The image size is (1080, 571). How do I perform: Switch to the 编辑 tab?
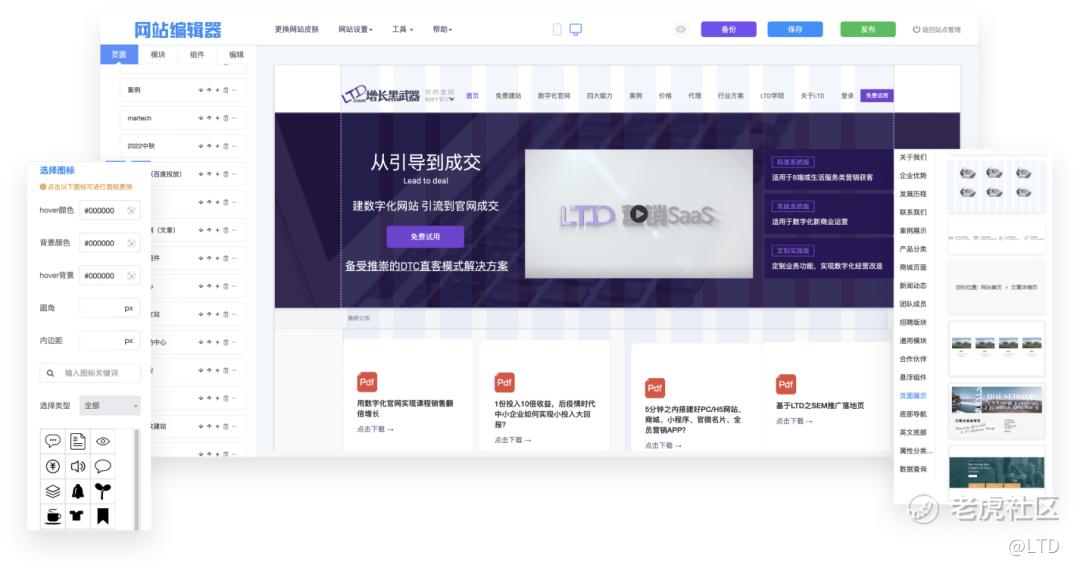[236, 54]
